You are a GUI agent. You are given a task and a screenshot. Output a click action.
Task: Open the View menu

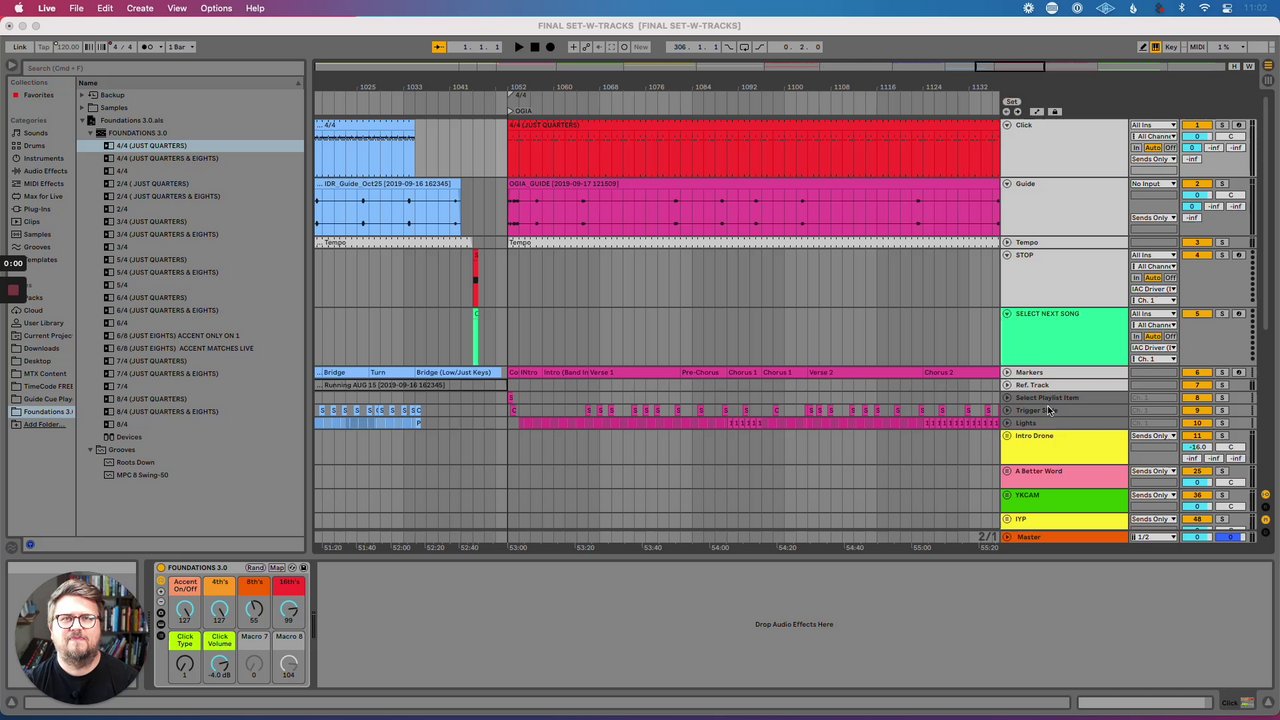pos(177,8)
